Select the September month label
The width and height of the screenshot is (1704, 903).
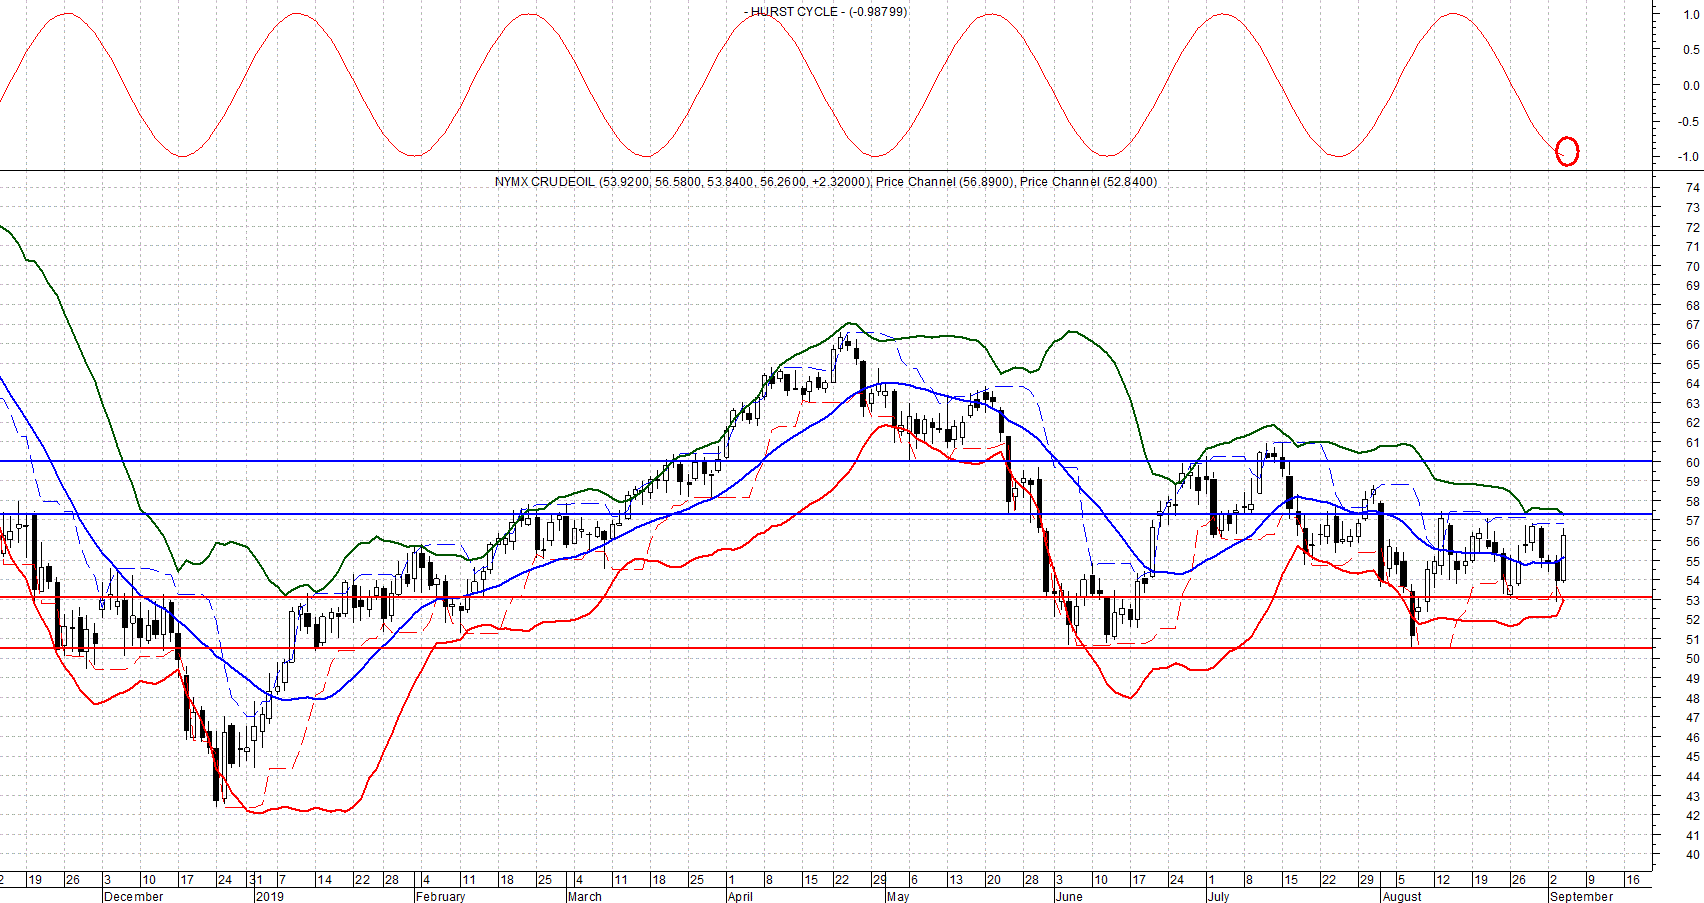point(1581,896)
